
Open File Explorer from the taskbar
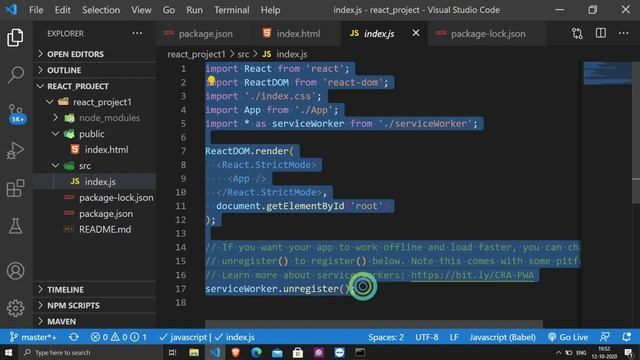(194, 352)
